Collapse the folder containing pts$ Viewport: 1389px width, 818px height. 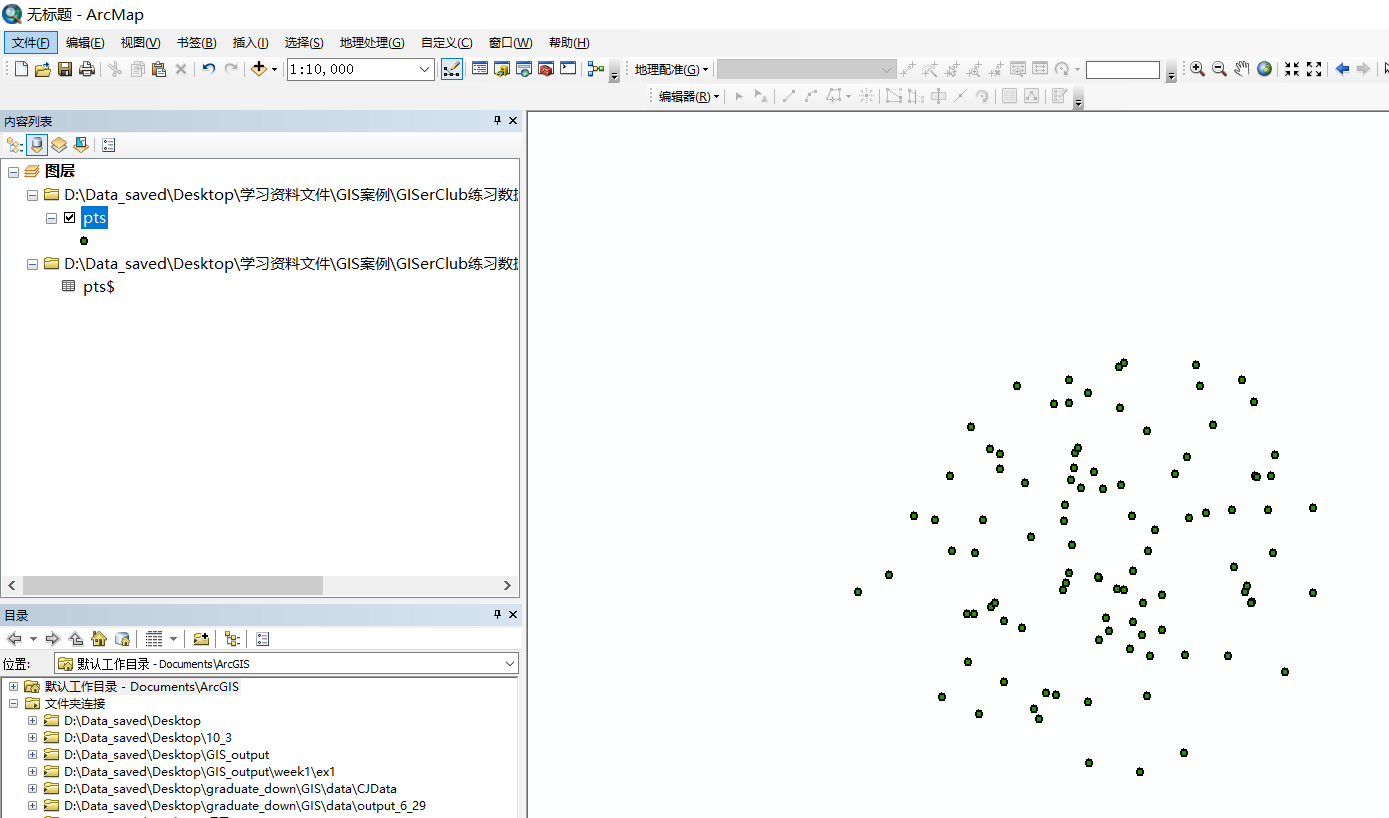(x=32, y=264)
